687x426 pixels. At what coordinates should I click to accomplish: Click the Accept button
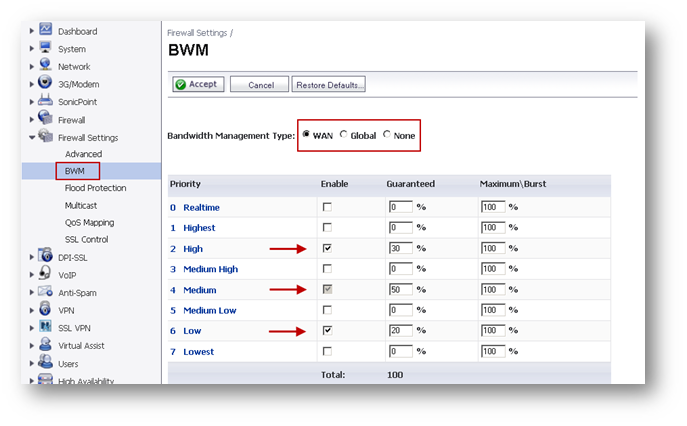(198, 84)
